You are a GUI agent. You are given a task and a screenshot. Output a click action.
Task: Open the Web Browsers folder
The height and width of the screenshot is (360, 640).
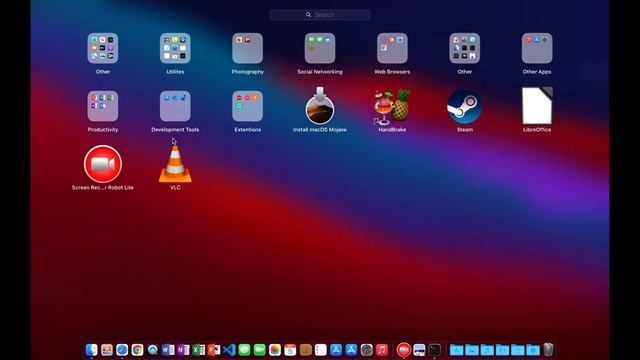point(392,49)
